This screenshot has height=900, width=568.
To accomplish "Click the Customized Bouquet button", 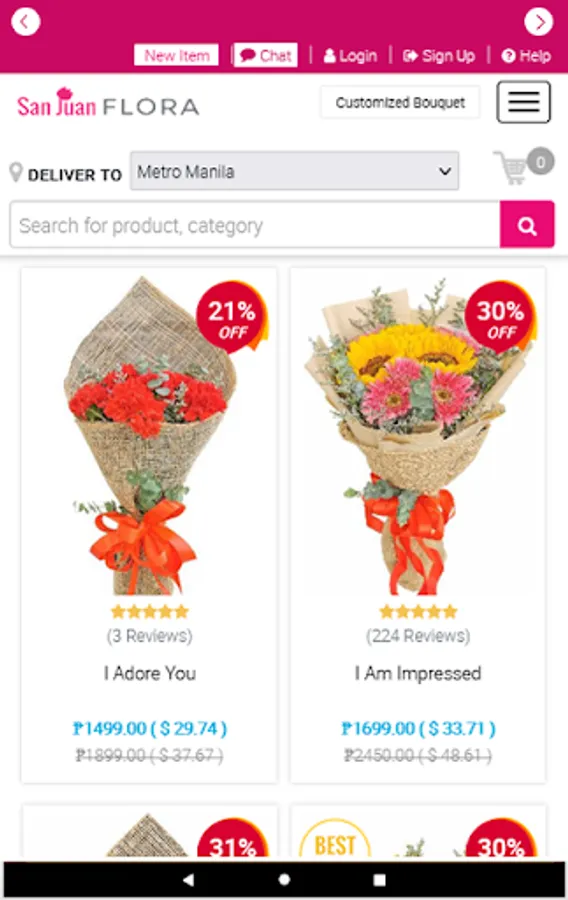I will (x=400, y=103).
